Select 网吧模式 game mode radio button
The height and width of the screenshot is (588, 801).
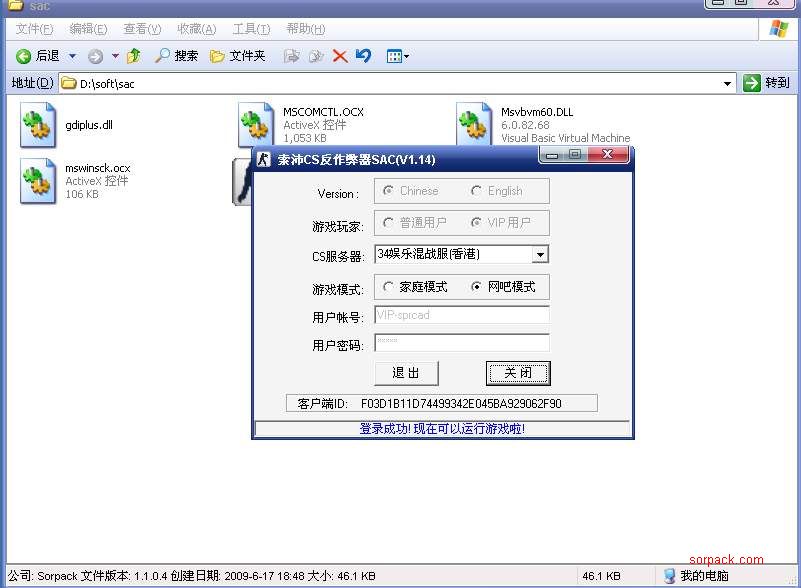pos(476,287)
